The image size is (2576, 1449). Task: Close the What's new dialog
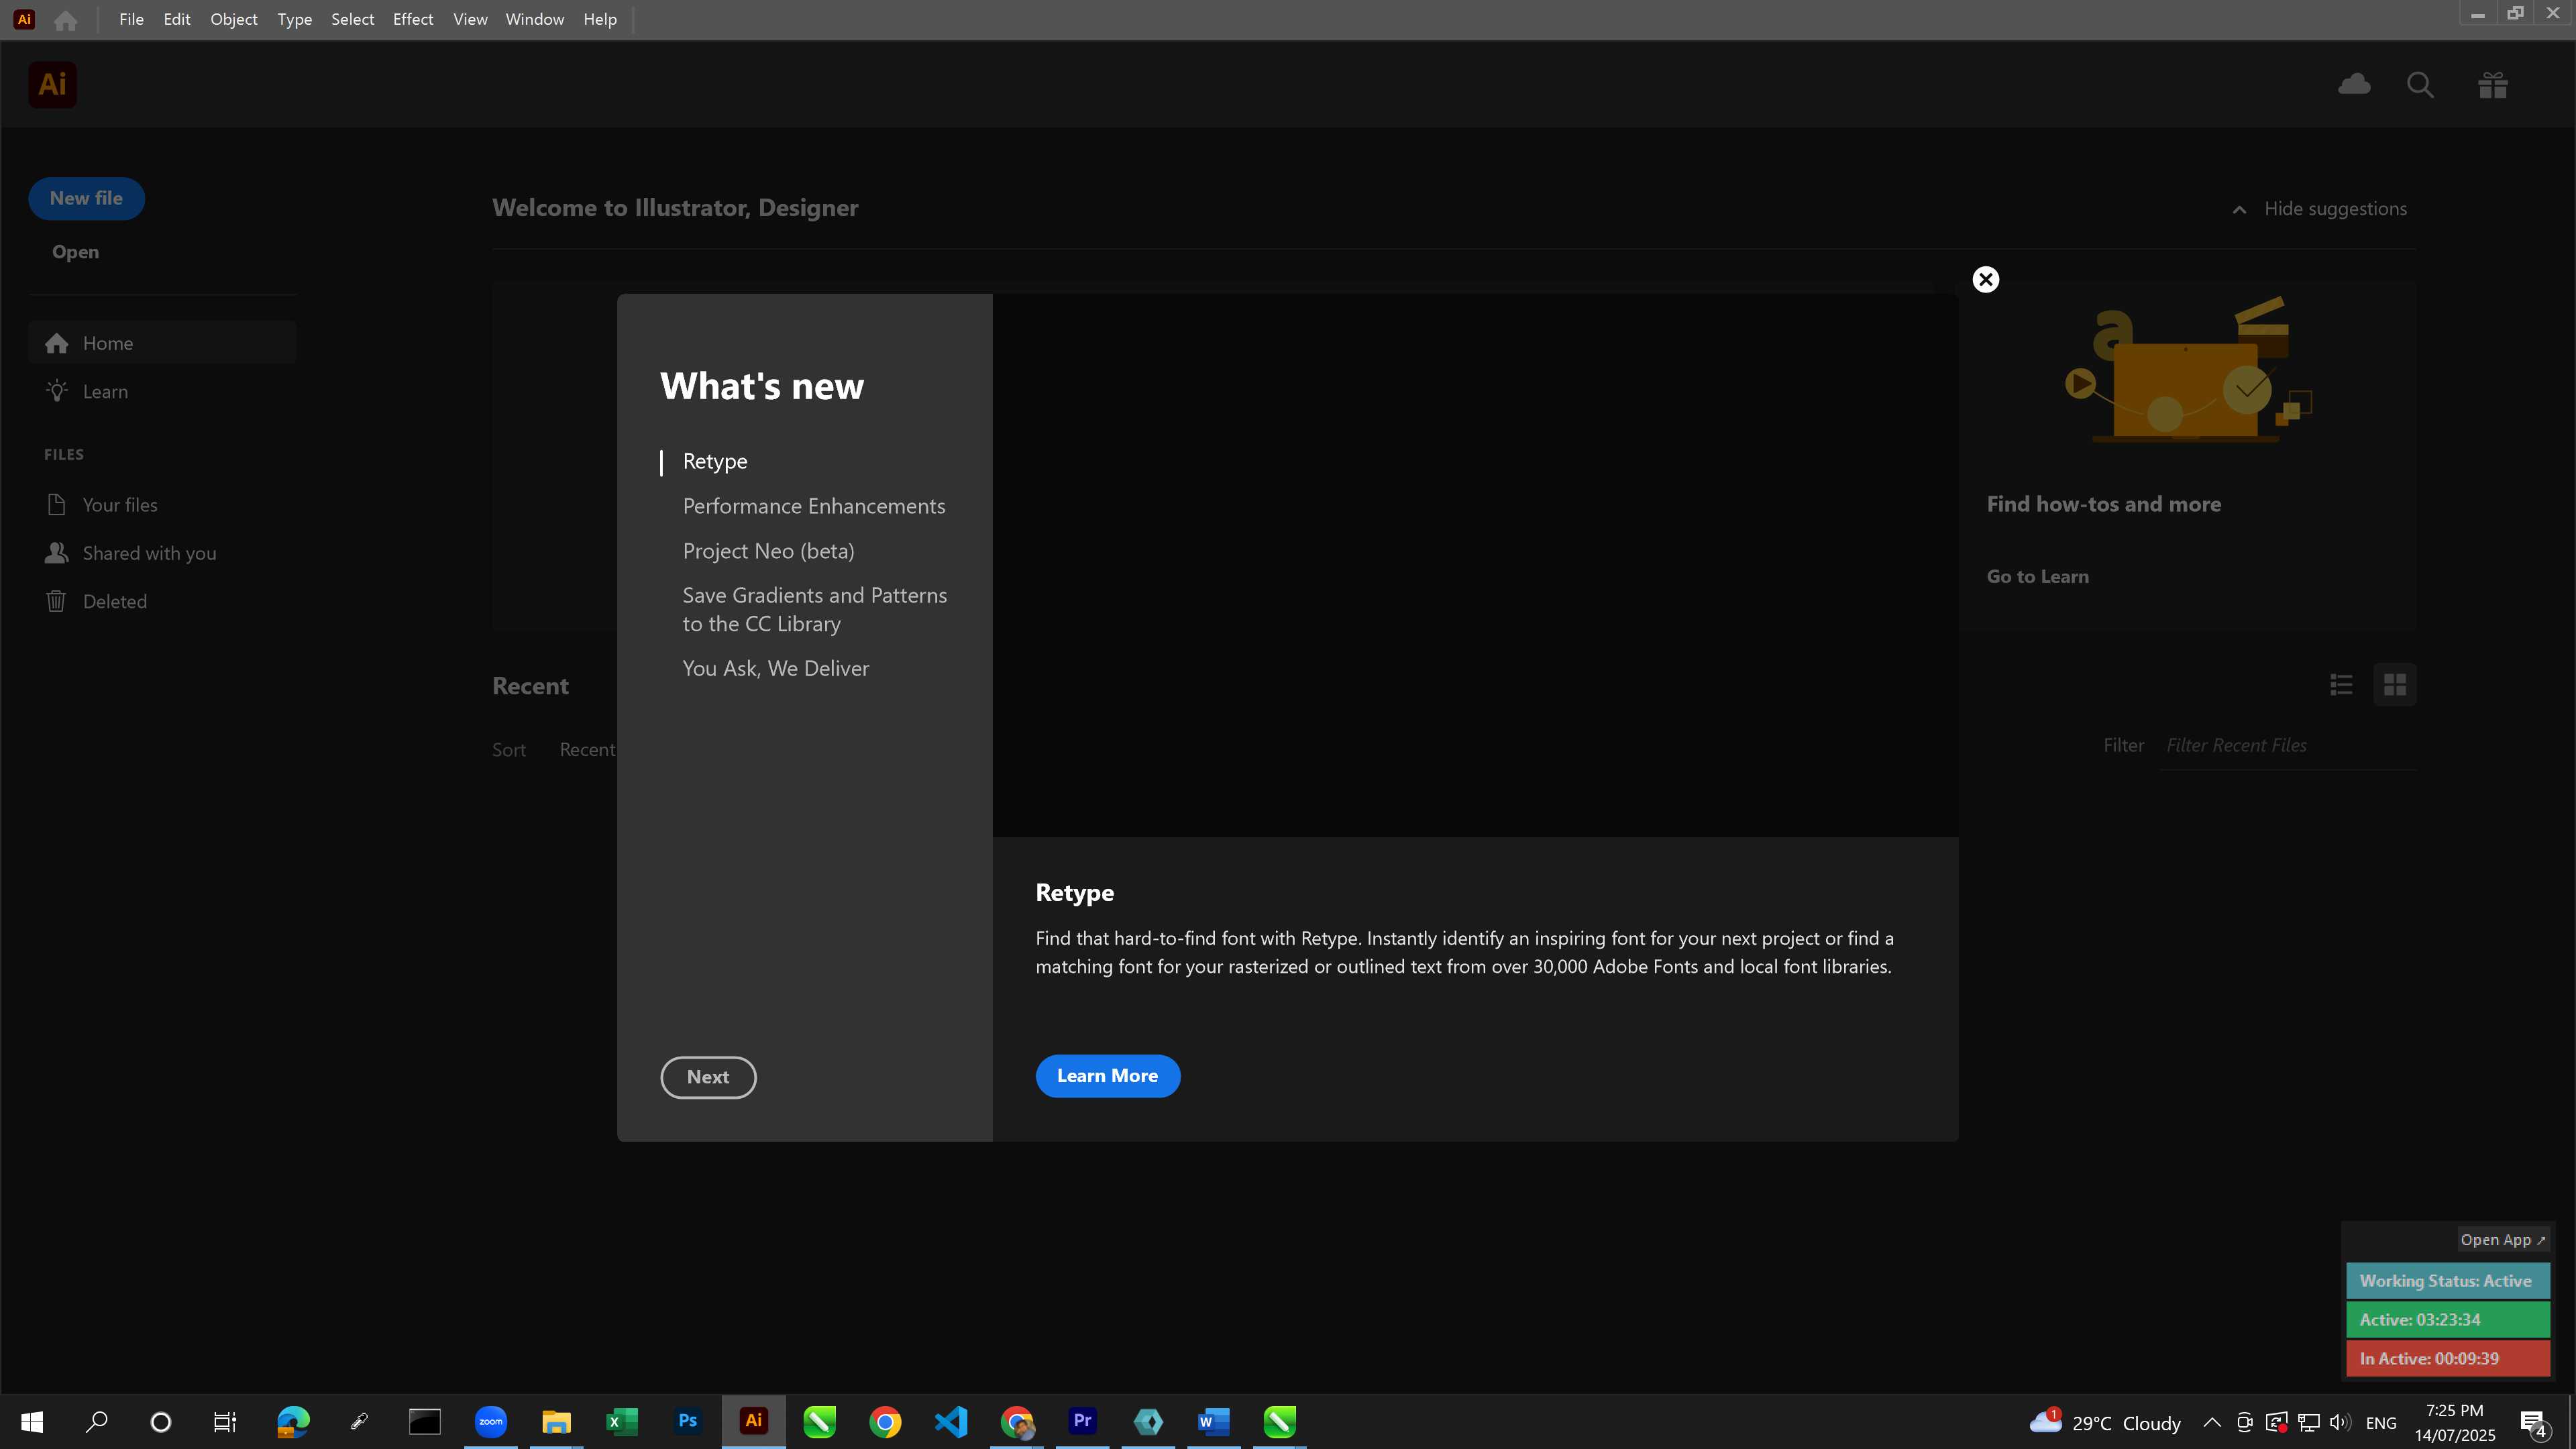(1986, 279)
